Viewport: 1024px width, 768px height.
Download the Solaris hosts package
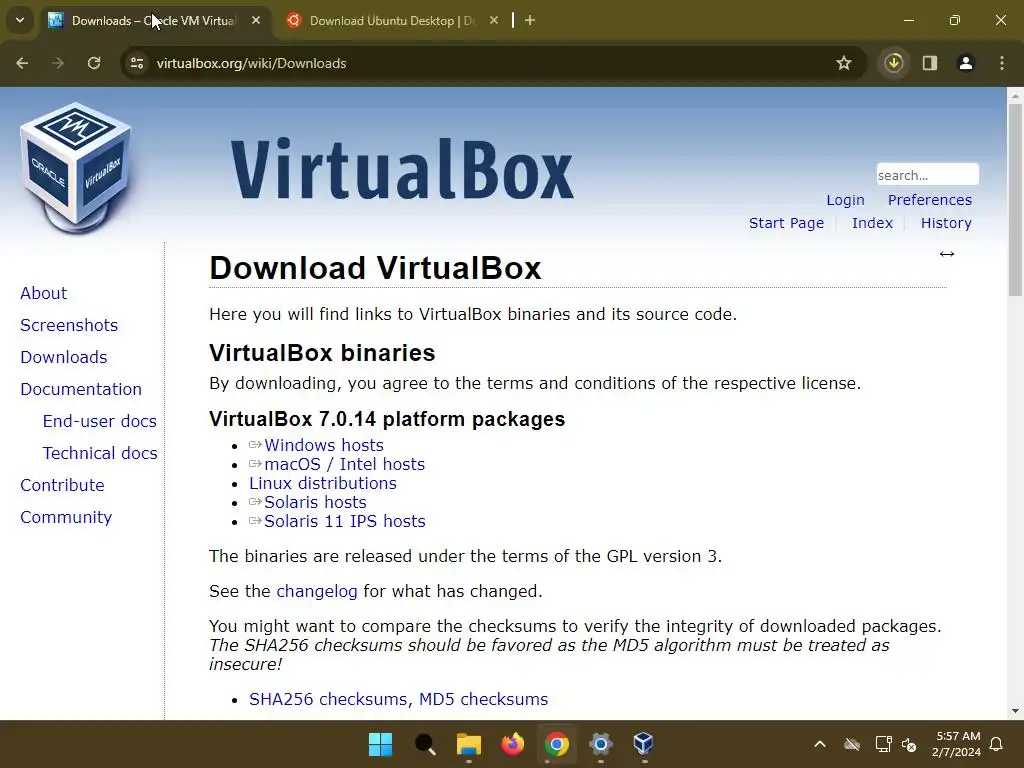(315, 502)
